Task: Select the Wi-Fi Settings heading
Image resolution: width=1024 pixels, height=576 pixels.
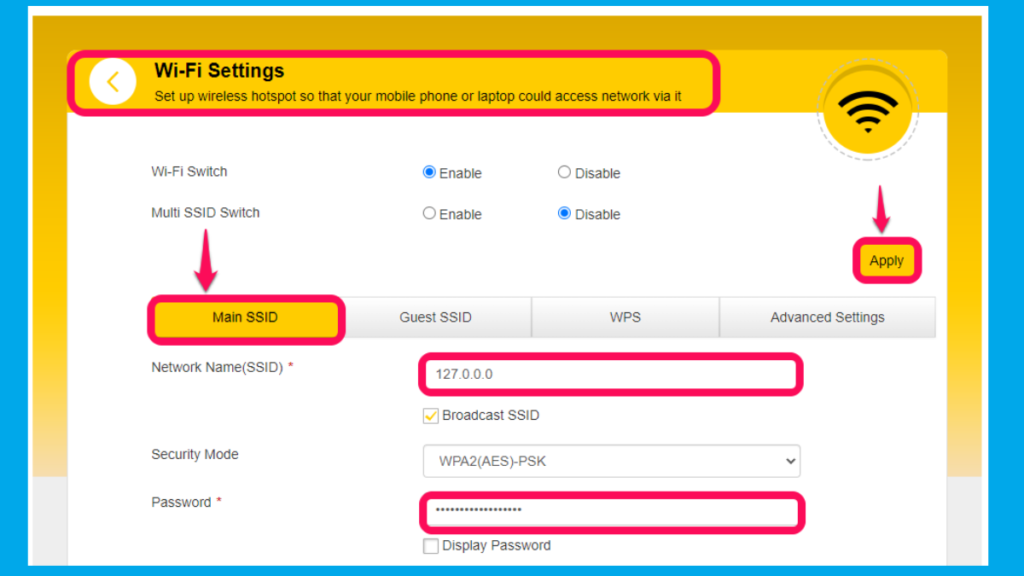Action: tap(219, 71)
